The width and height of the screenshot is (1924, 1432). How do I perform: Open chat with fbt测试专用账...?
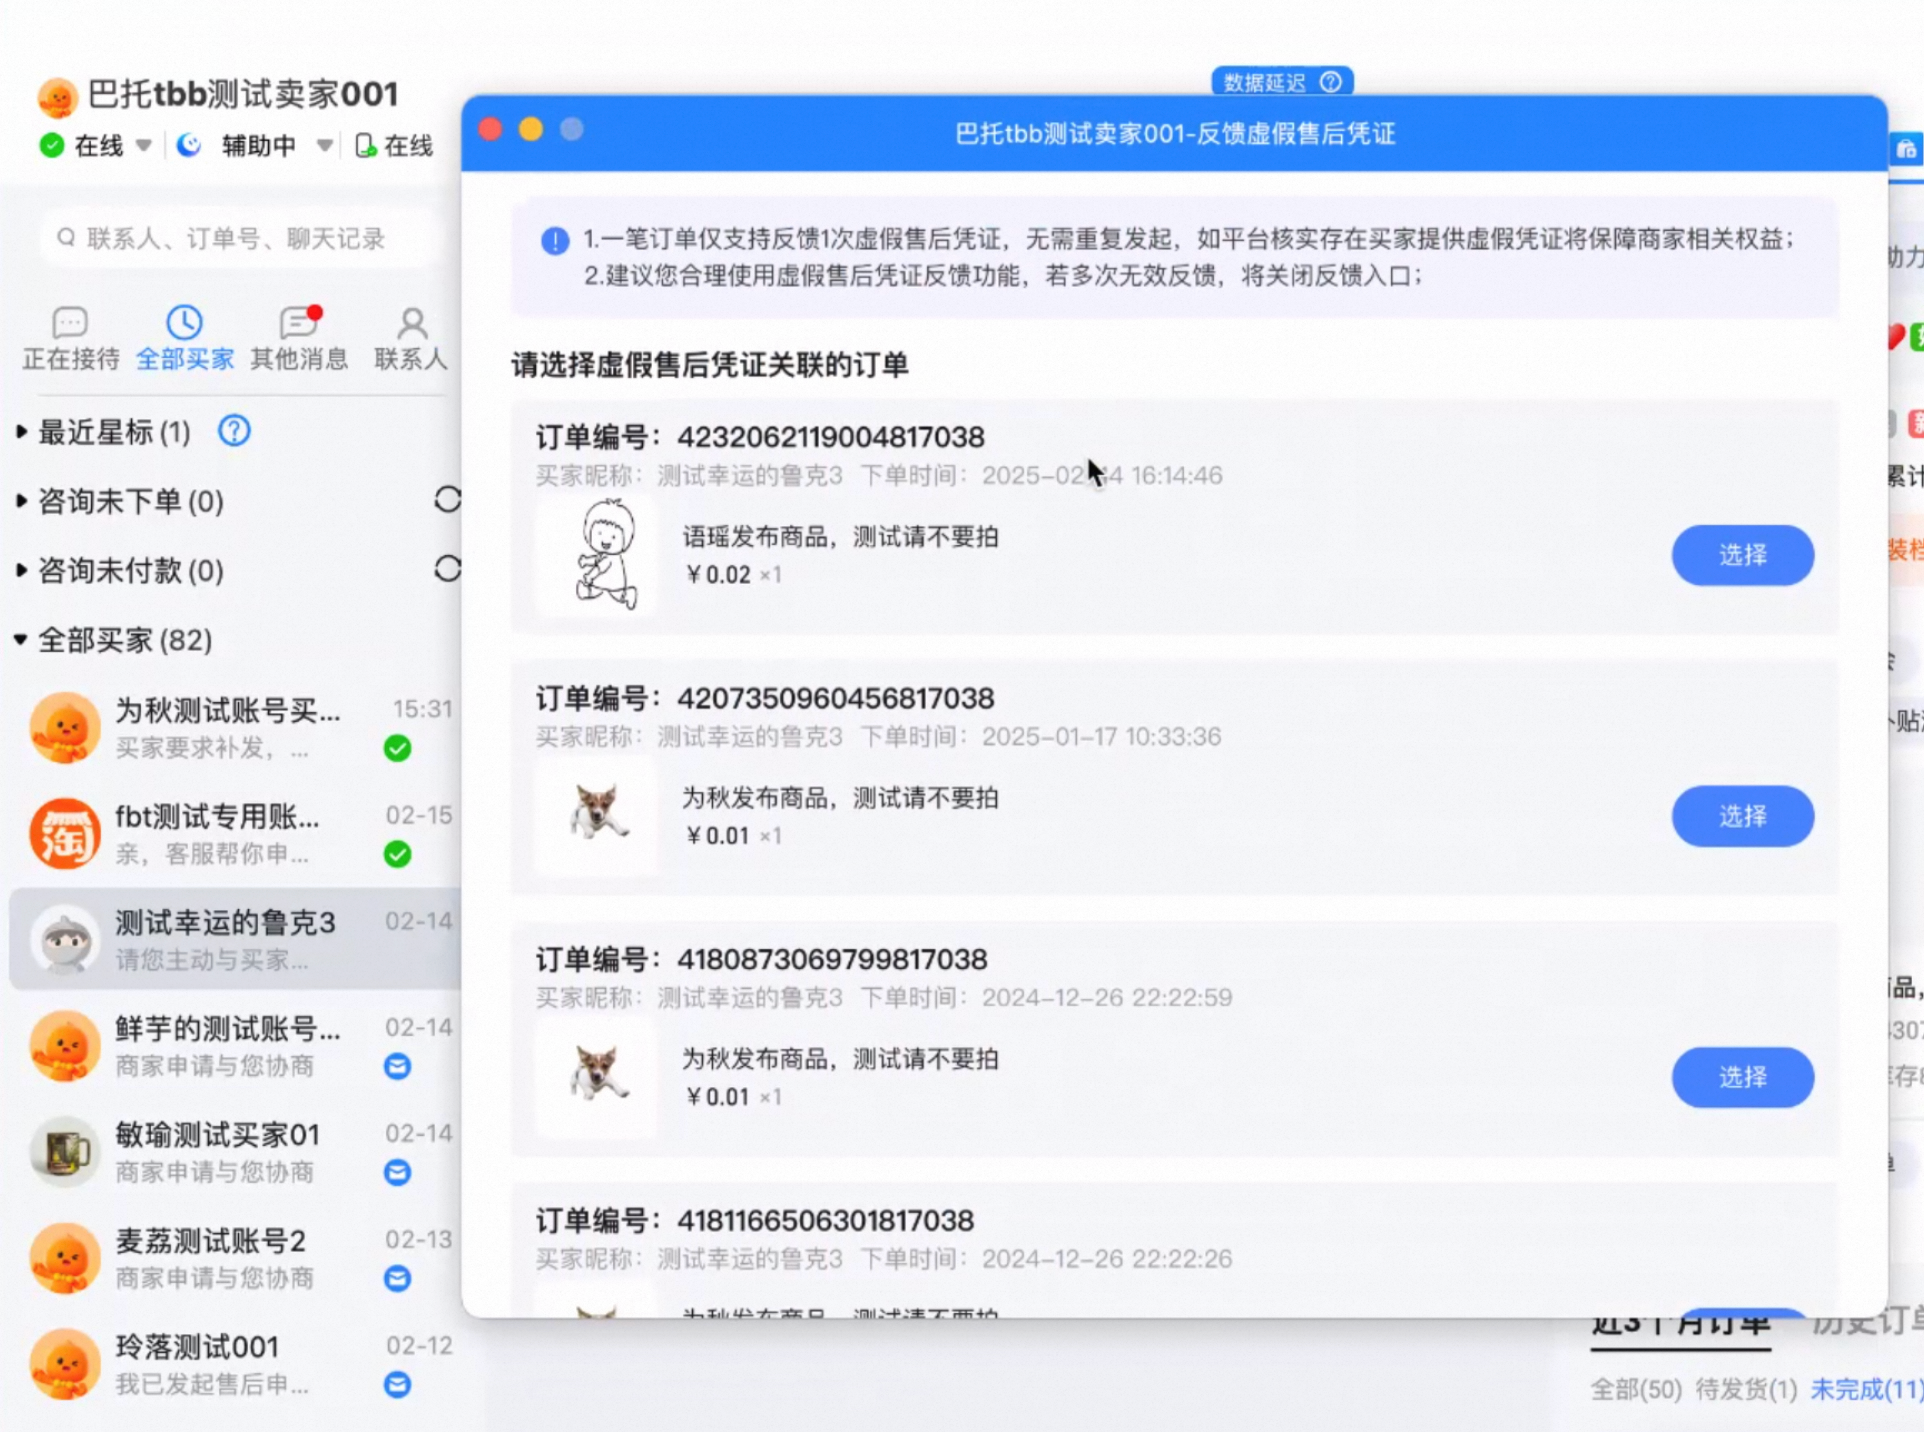point(236,833)
